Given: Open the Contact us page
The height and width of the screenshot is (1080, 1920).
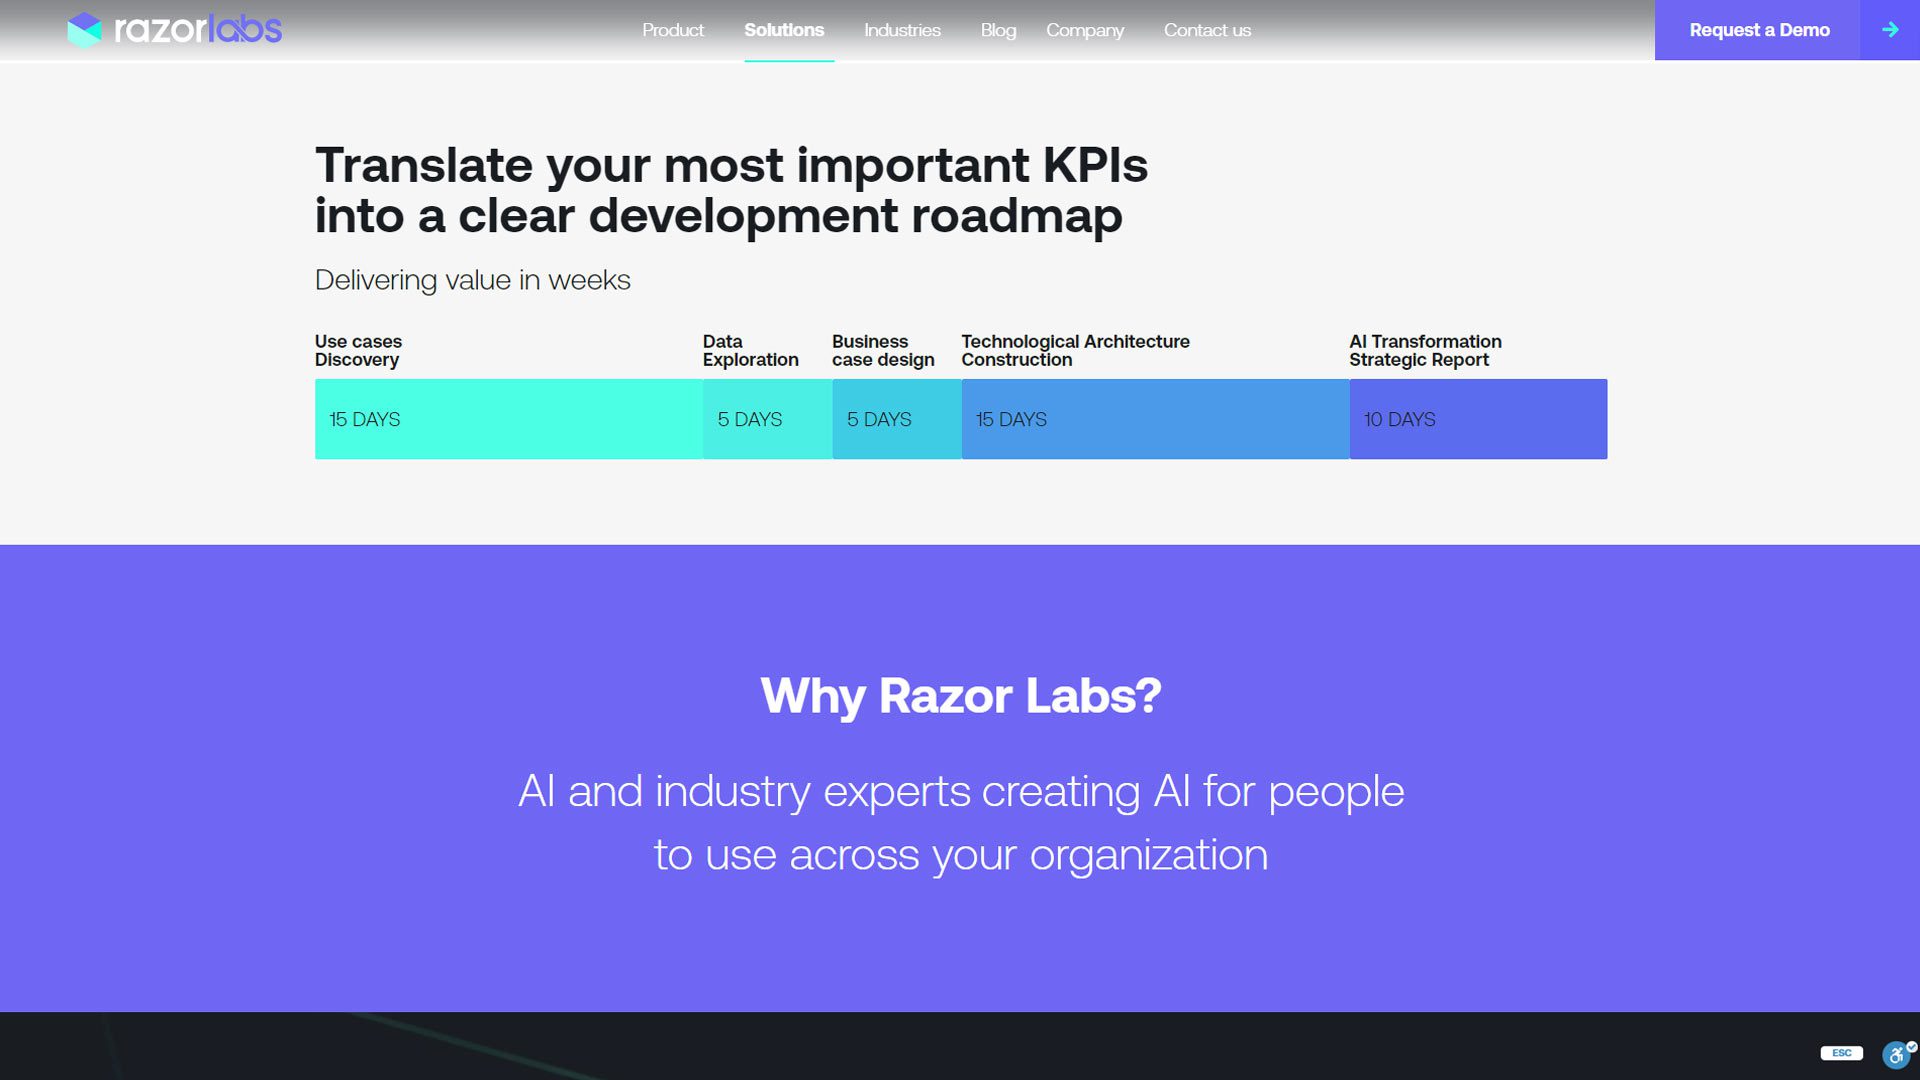Looking at the screenshot, I should 1206,30.
